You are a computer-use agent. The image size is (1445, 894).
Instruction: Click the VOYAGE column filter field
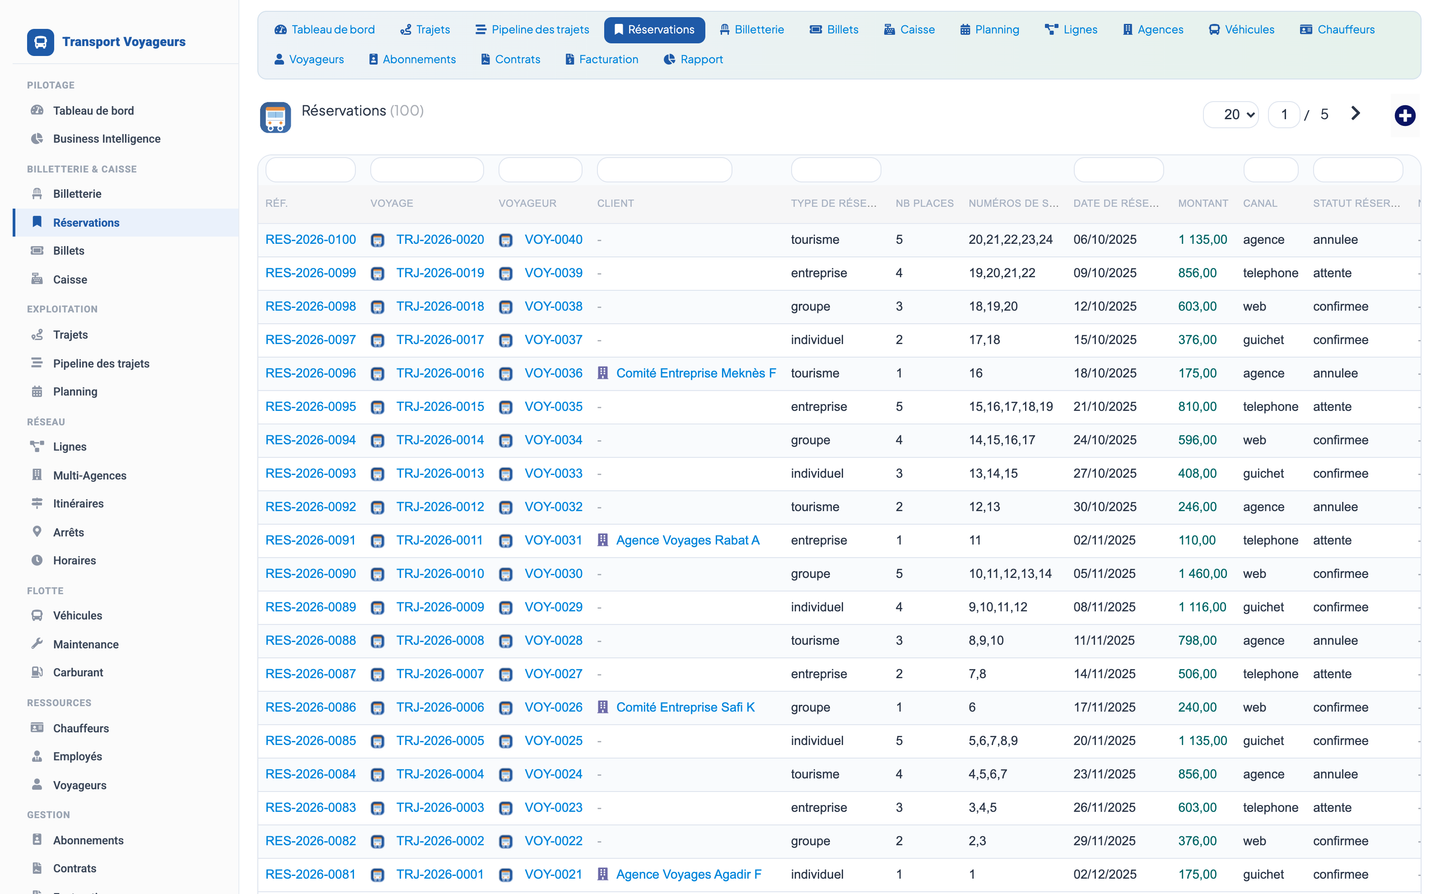427,170
